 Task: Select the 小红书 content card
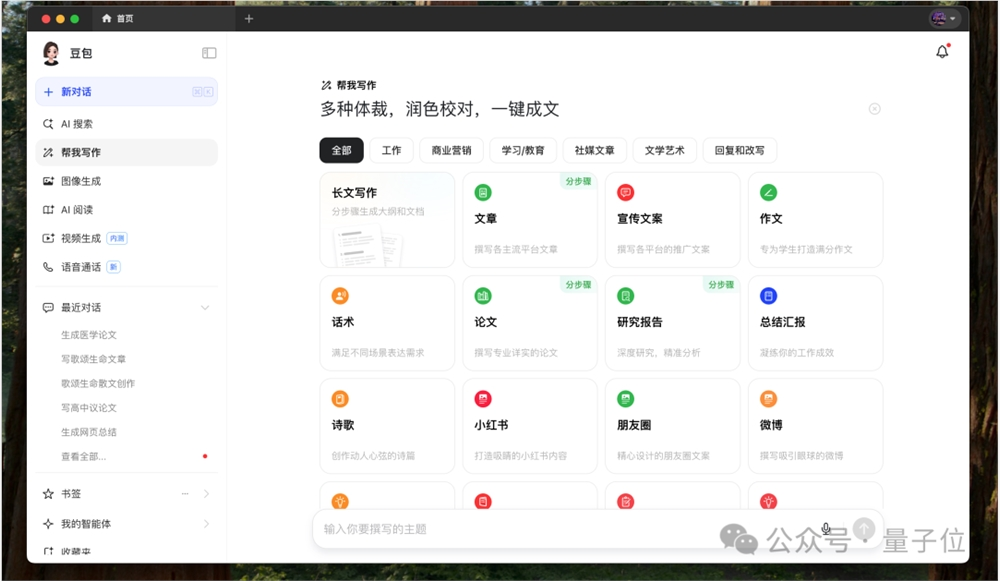tap(530, 425)
